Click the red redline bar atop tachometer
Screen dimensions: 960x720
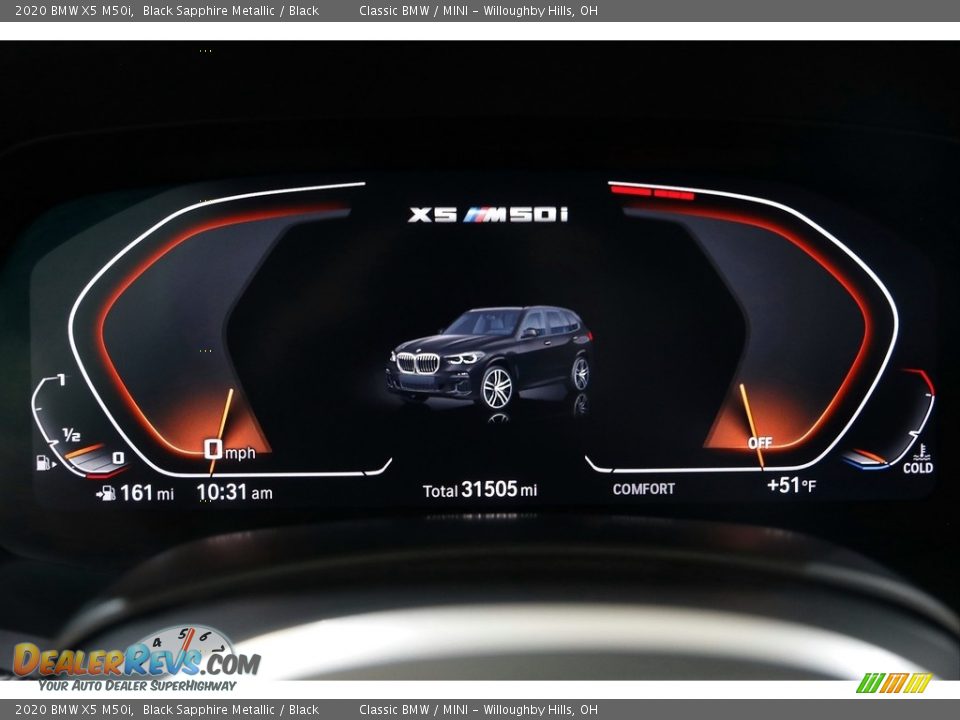[x=653, y=193]
